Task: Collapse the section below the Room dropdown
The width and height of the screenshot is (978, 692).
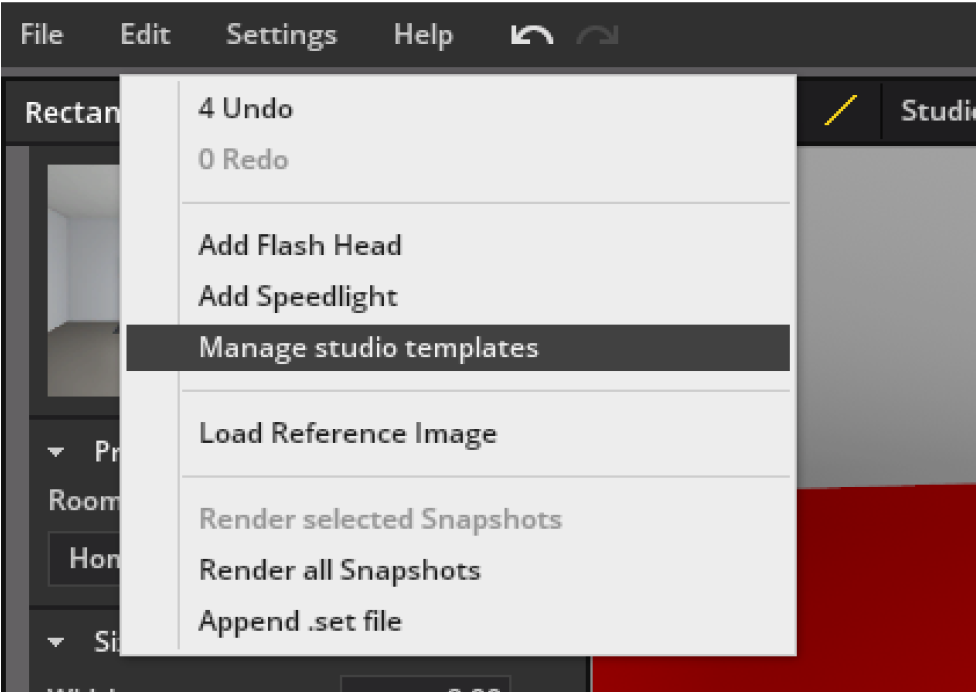Action: click(x=57, y=642)
